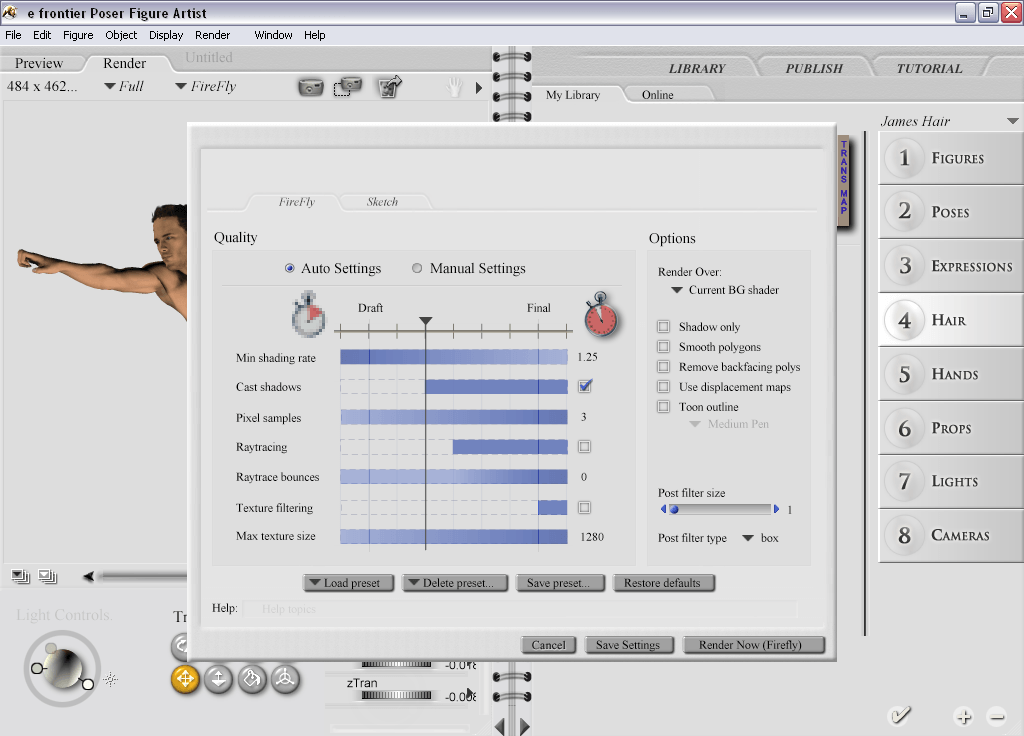This screenshot has height=736, width=1024.
Task: Open the Figures library category
Action: click(951, 158)
